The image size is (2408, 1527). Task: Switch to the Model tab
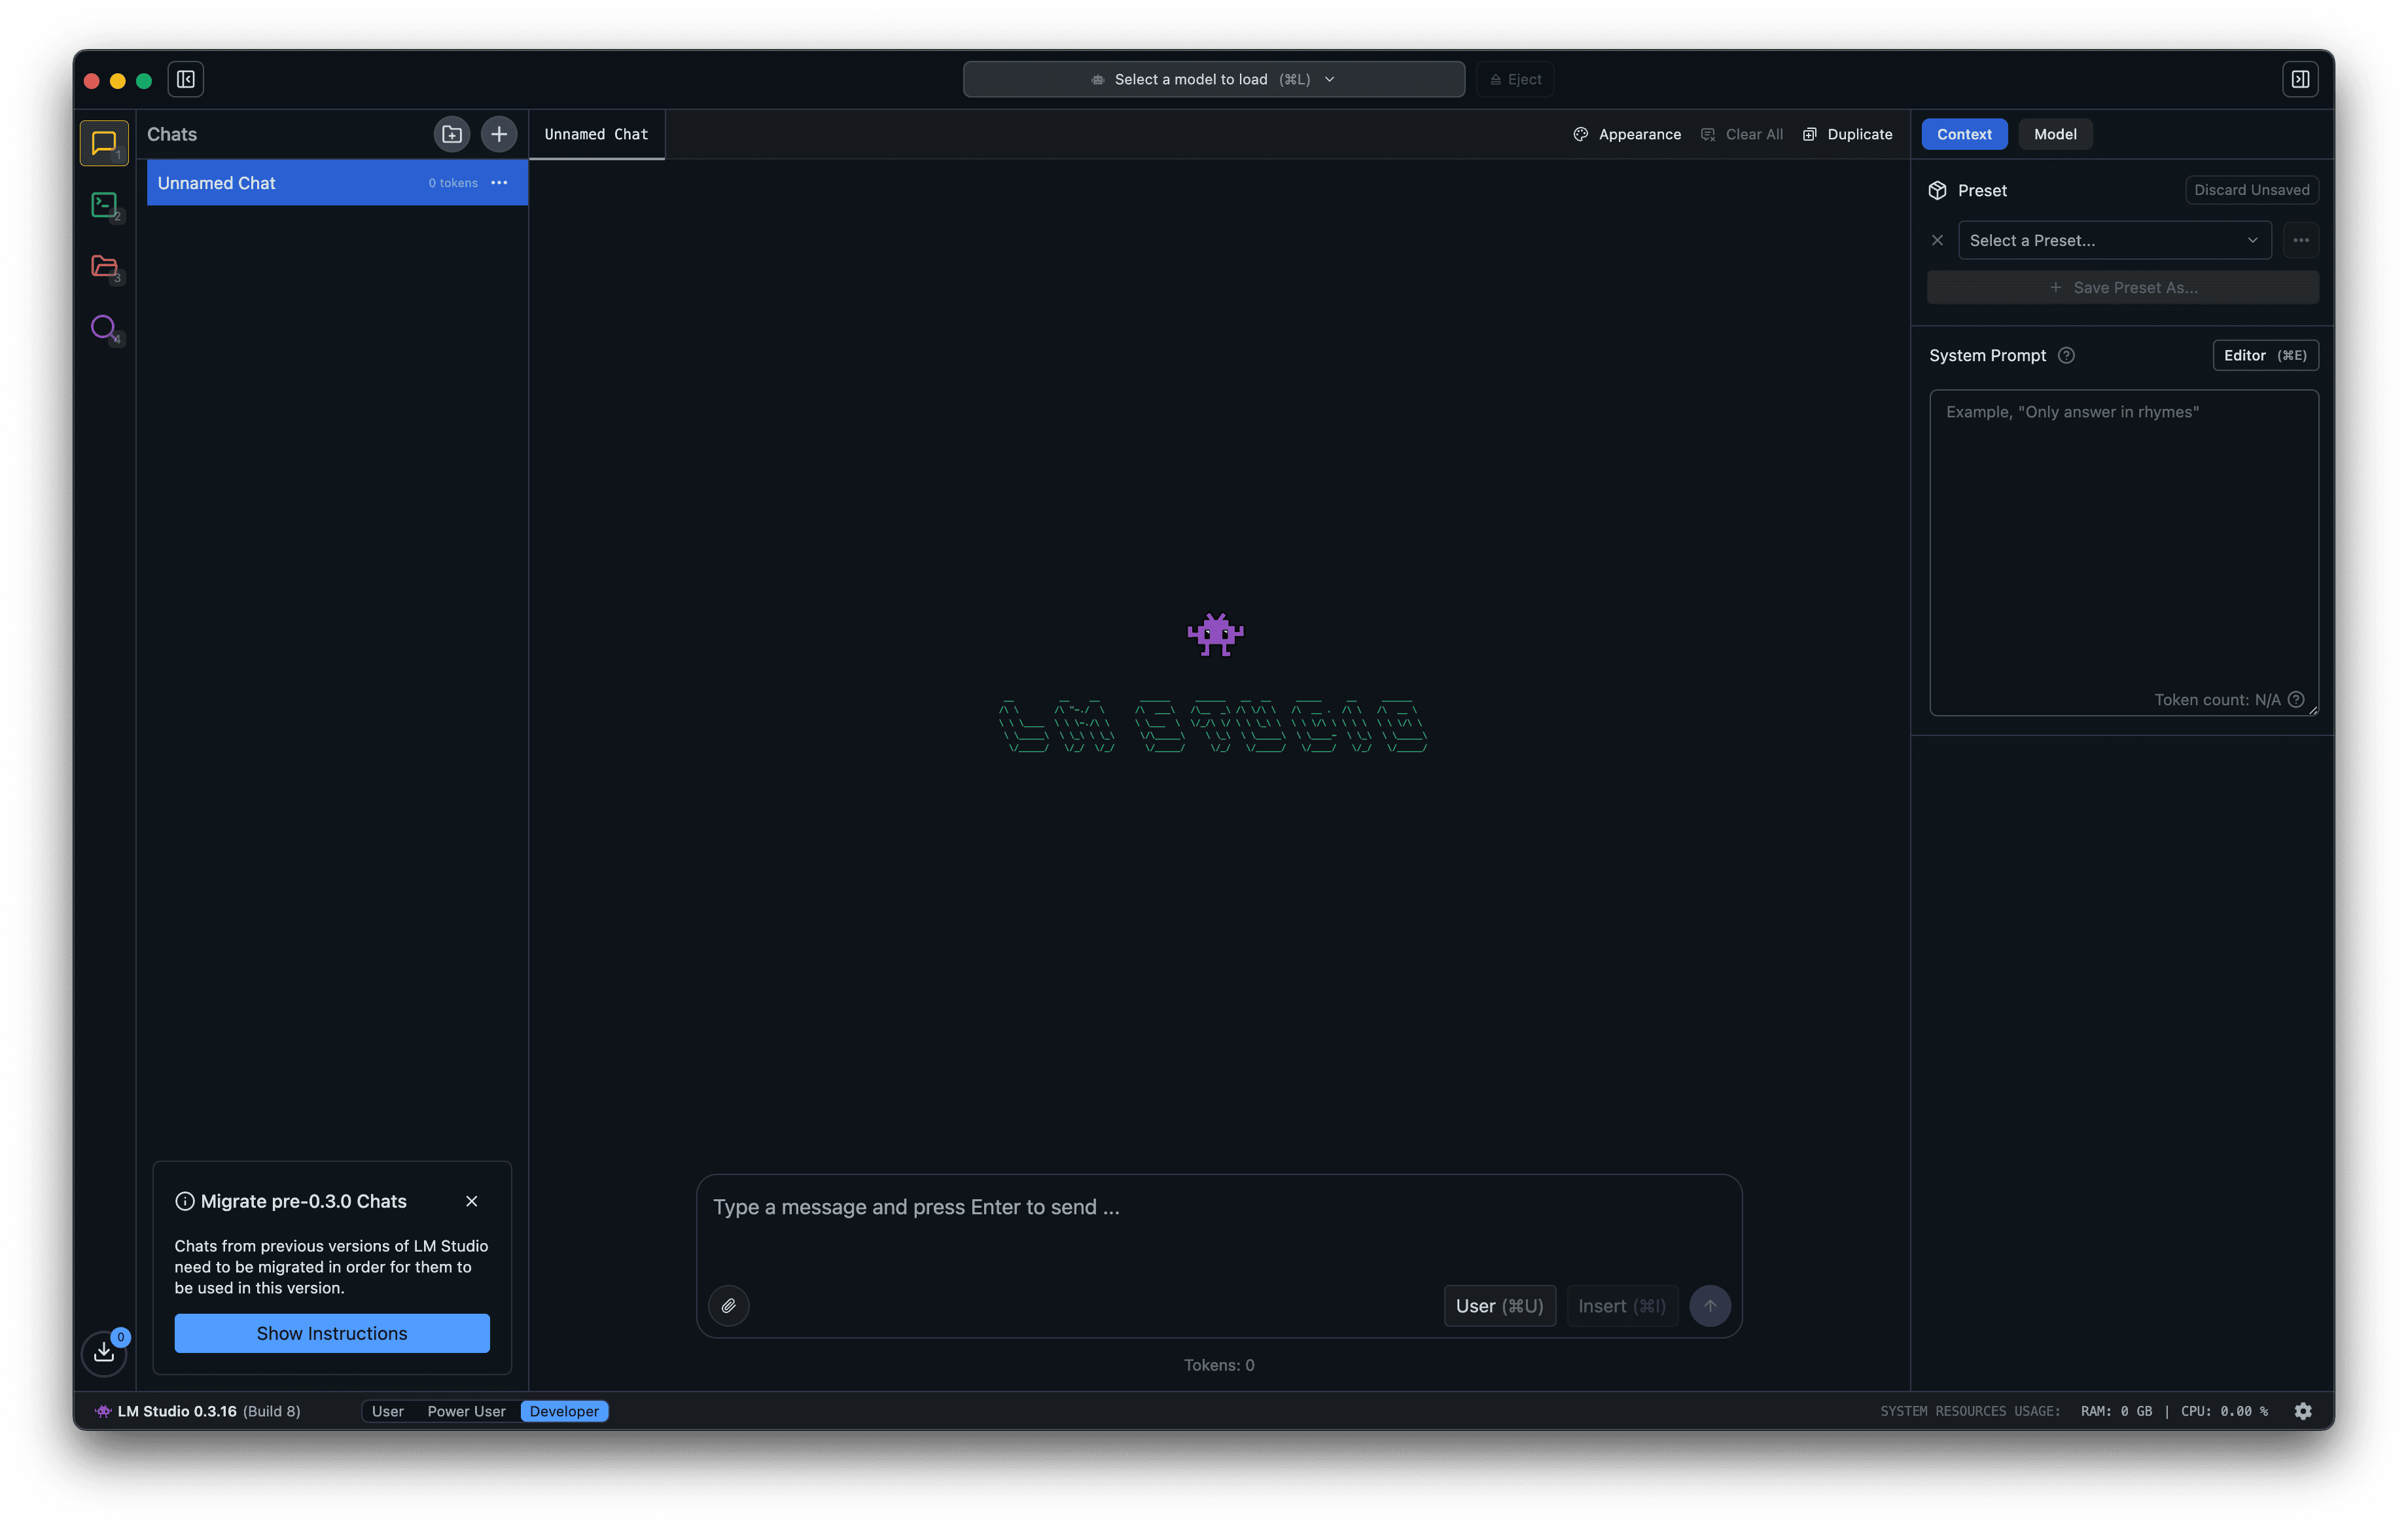(x=2055, y=133)
